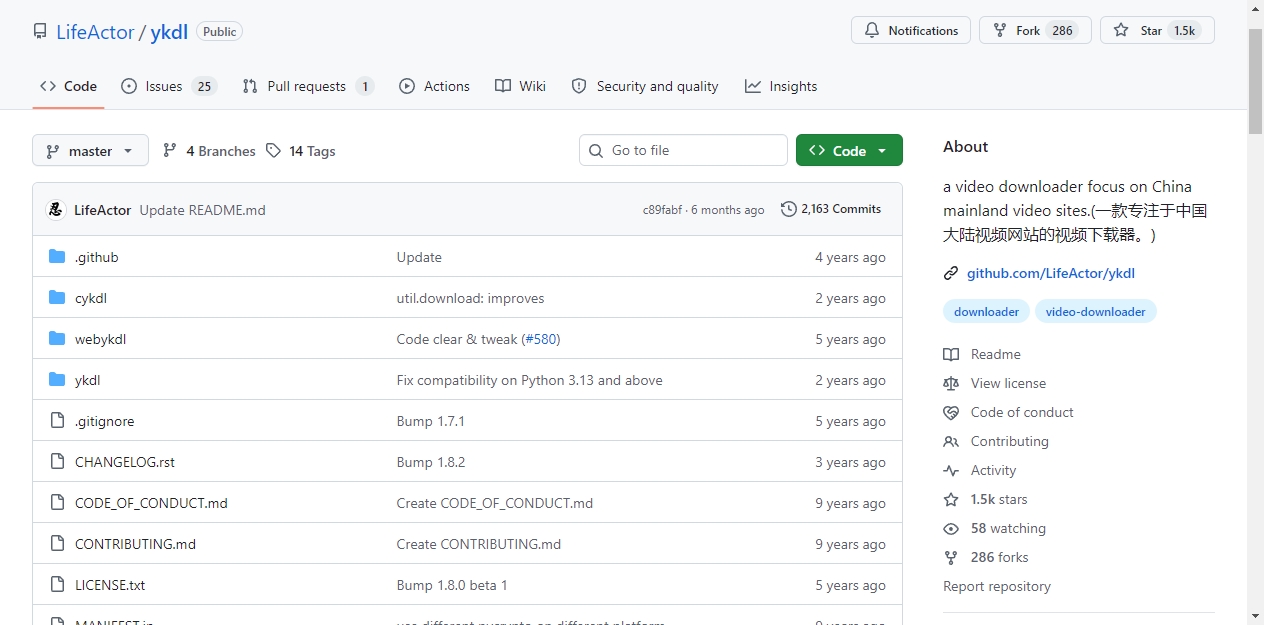Click the Notifications bell button
The image size is (1264, 625).
coord(911,30)
